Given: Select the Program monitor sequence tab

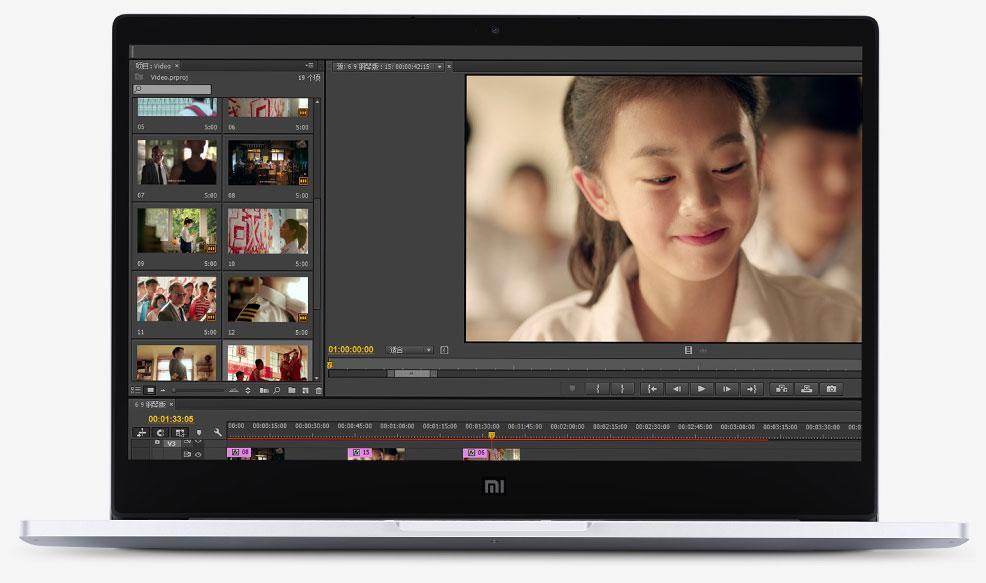Looking at the screenshot, I should [x=384, y=67].
